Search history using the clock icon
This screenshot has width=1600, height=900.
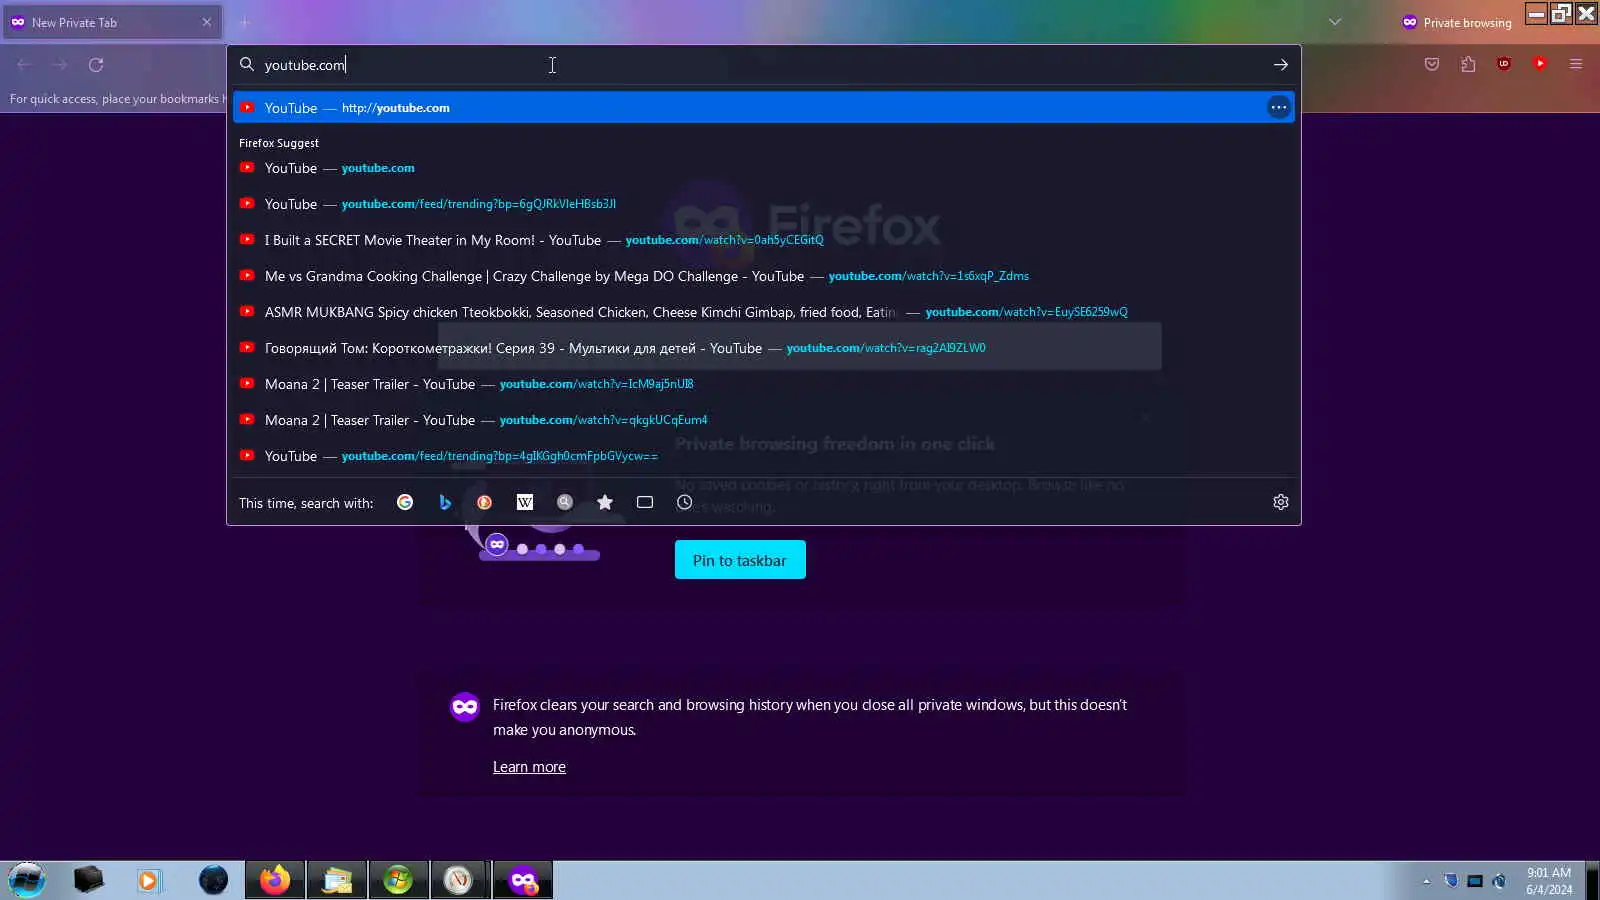[x=684, y=502]
